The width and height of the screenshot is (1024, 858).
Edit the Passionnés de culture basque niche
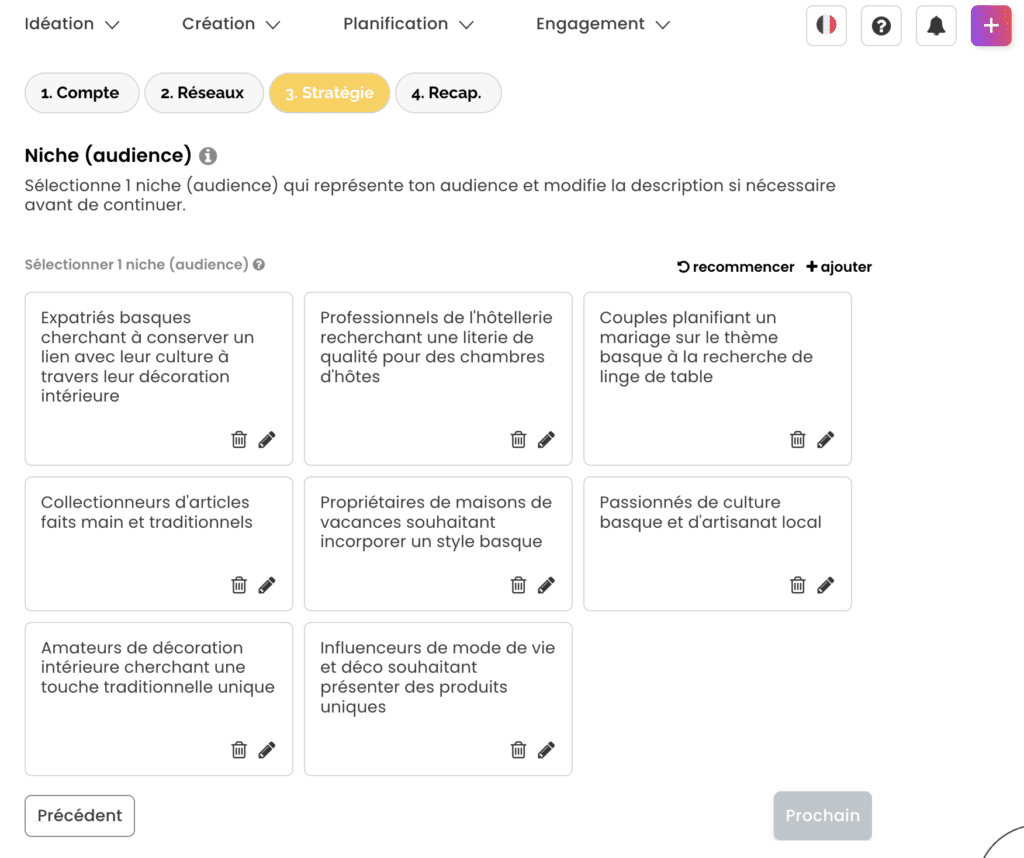coord(825,585)
